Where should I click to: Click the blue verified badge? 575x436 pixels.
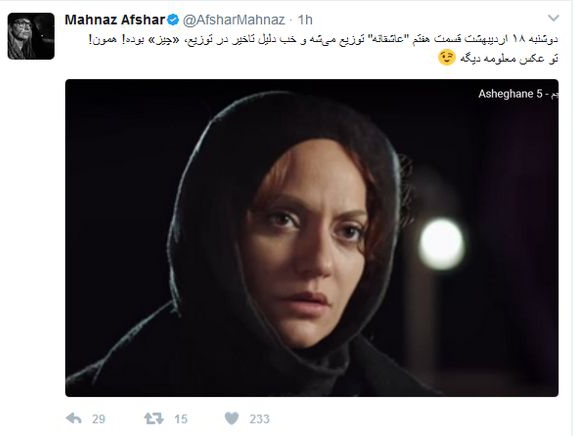(x=173, y=20)
